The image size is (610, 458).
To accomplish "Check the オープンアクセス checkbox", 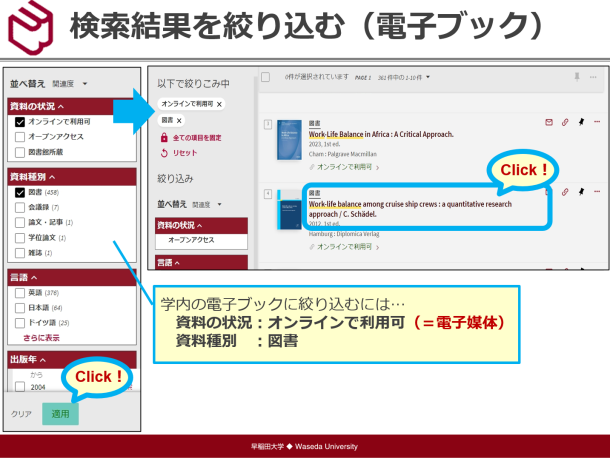I will tap(20, 137).
